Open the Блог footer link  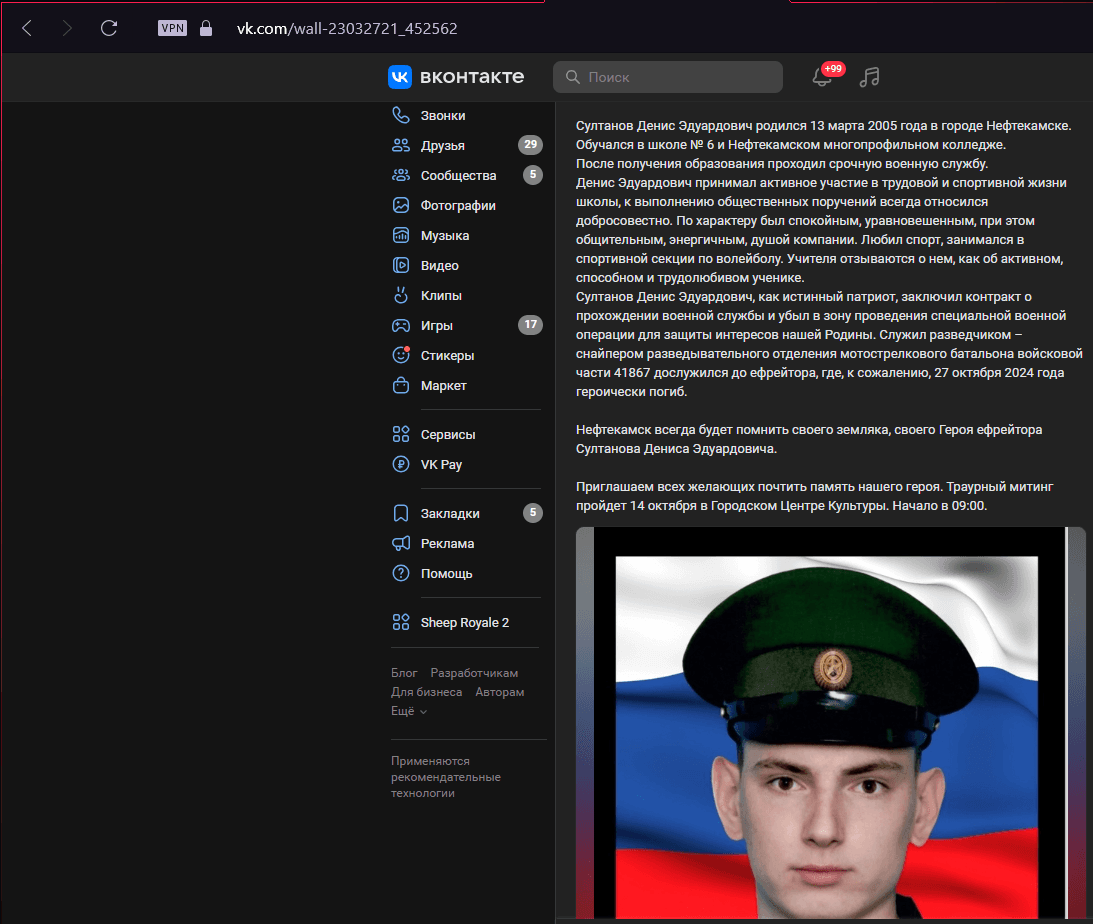pos(404,673)
